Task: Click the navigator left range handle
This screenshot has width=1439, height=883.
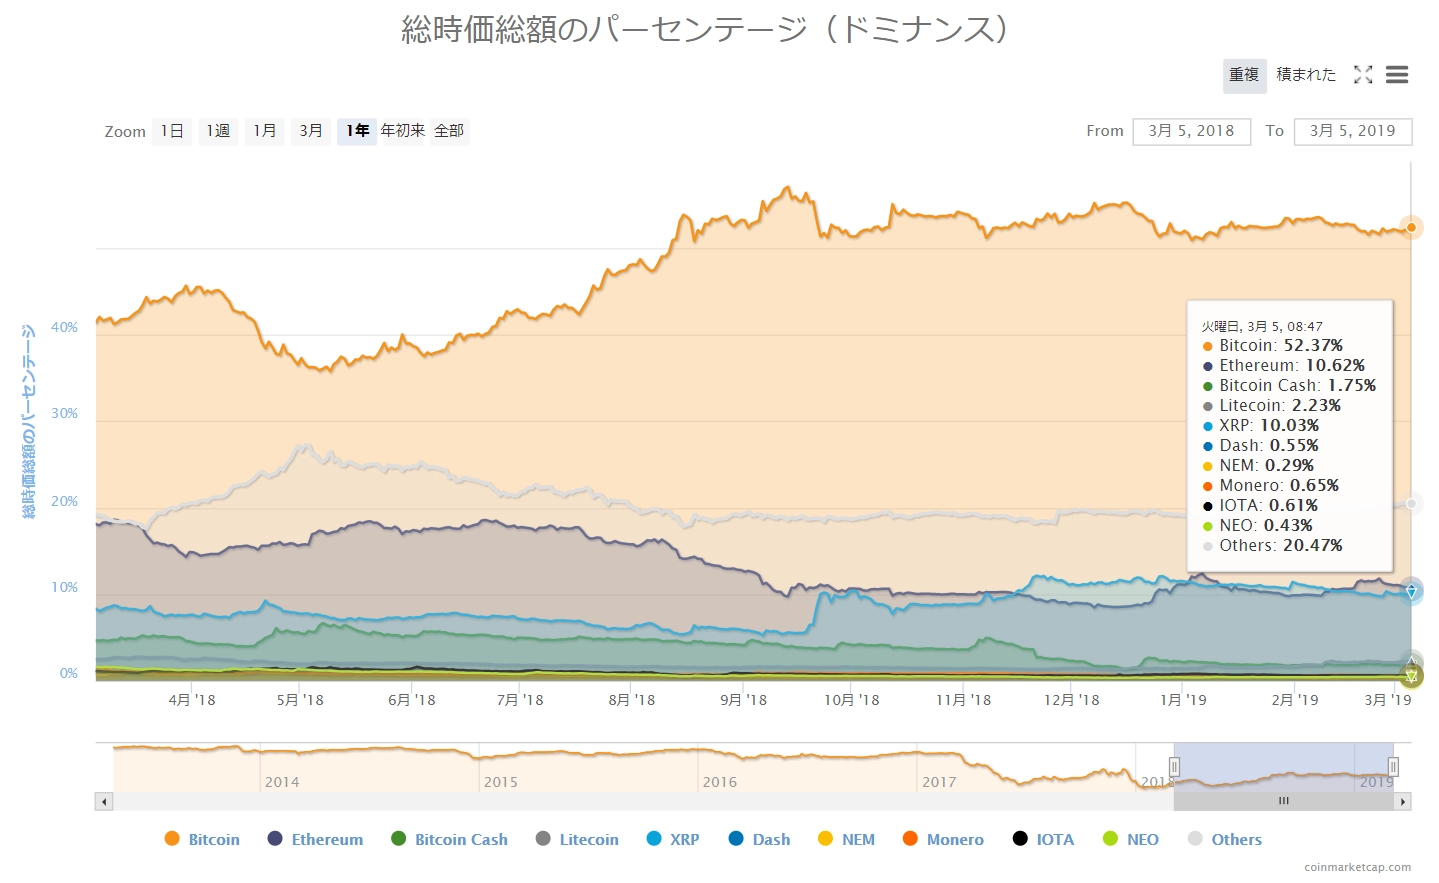Action: [x=1174, y=767]
